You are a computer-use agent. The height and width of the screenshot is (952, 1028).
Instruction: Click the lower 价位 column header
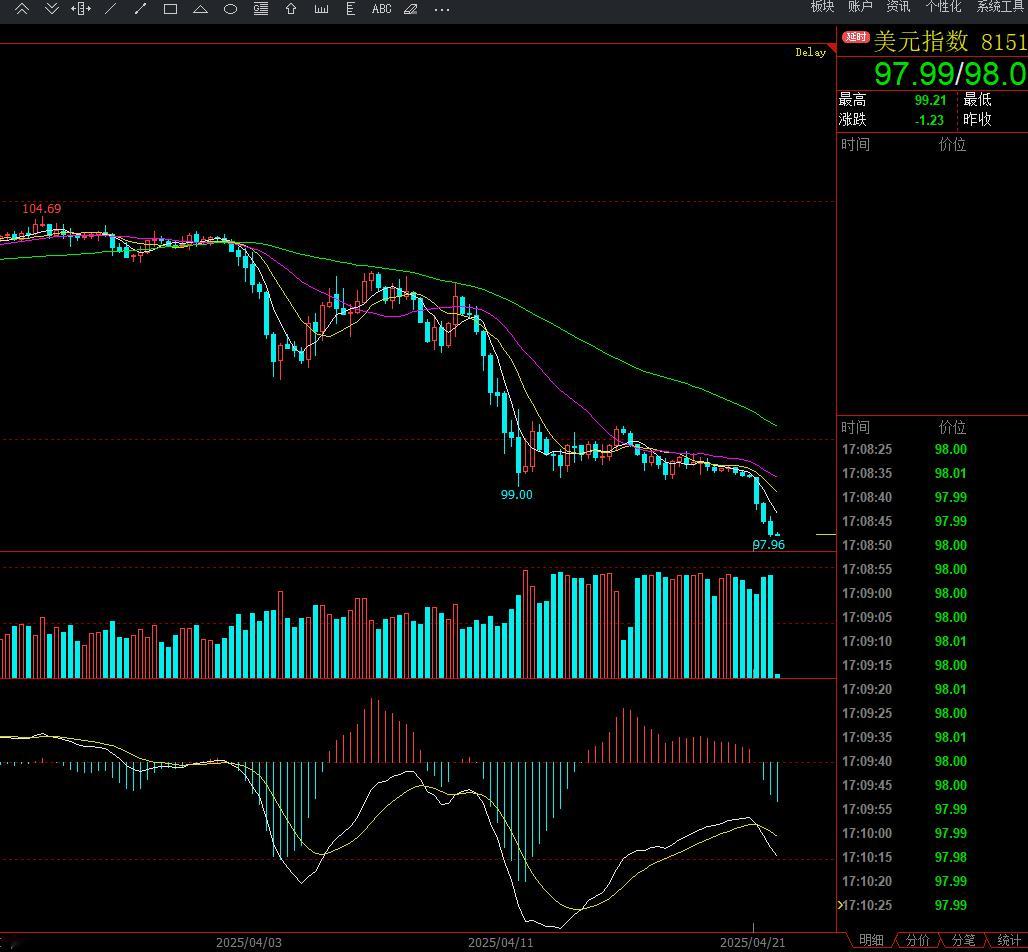tap(952, 427)
